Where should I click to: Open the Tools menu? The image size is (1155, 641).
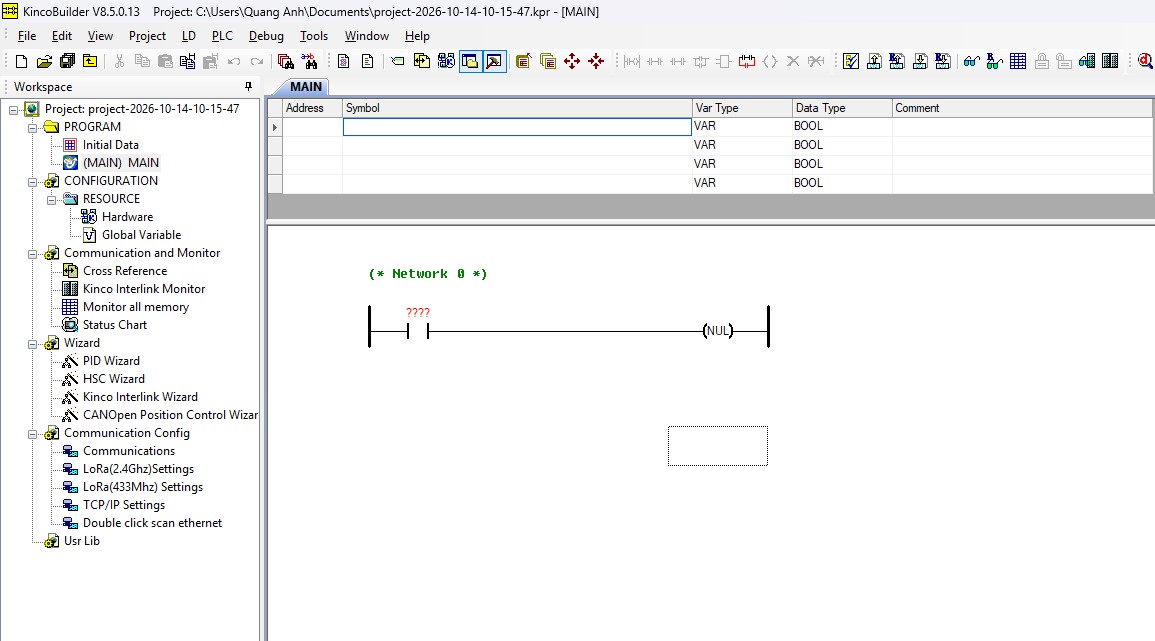(x=314, y=36)
